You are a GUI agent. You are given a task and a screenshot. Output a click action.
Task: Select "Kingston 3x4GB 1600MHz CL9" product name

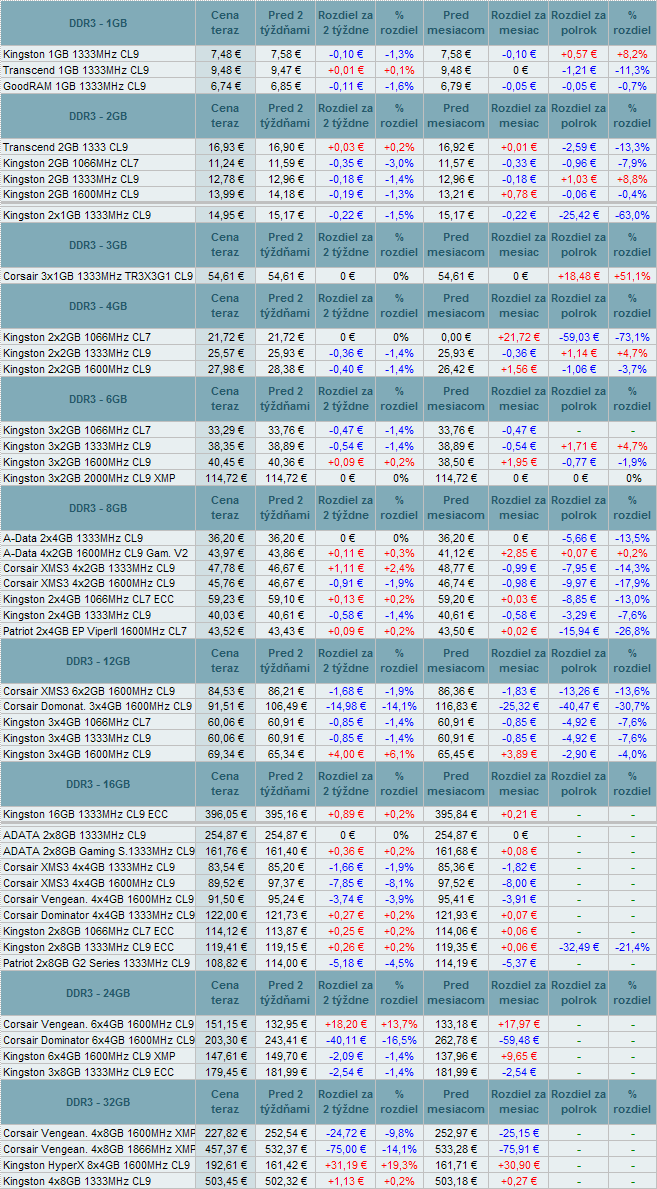click(77, 754)
